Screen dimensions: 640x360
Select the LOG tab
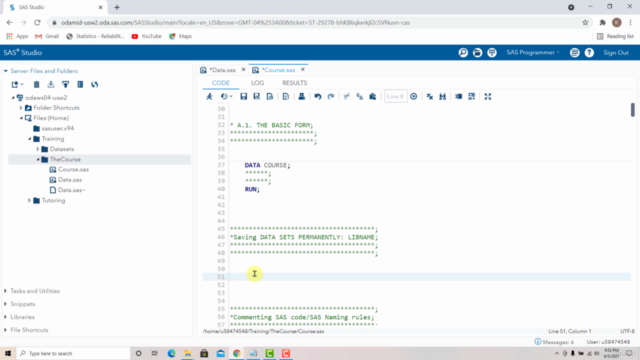point(258,83)
